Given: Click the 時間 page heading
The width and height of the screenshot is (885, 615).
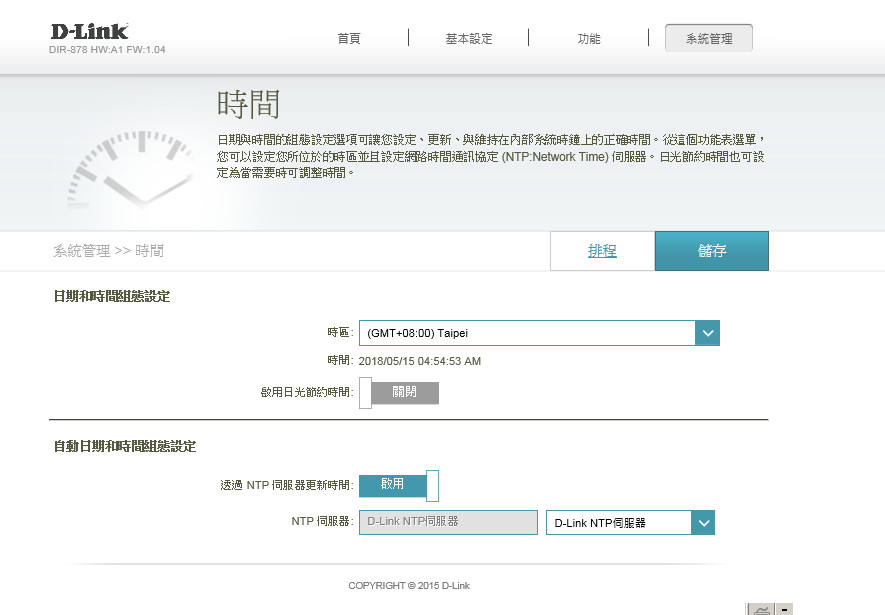Looking at the screenshot, I should [x=248, y=104].
